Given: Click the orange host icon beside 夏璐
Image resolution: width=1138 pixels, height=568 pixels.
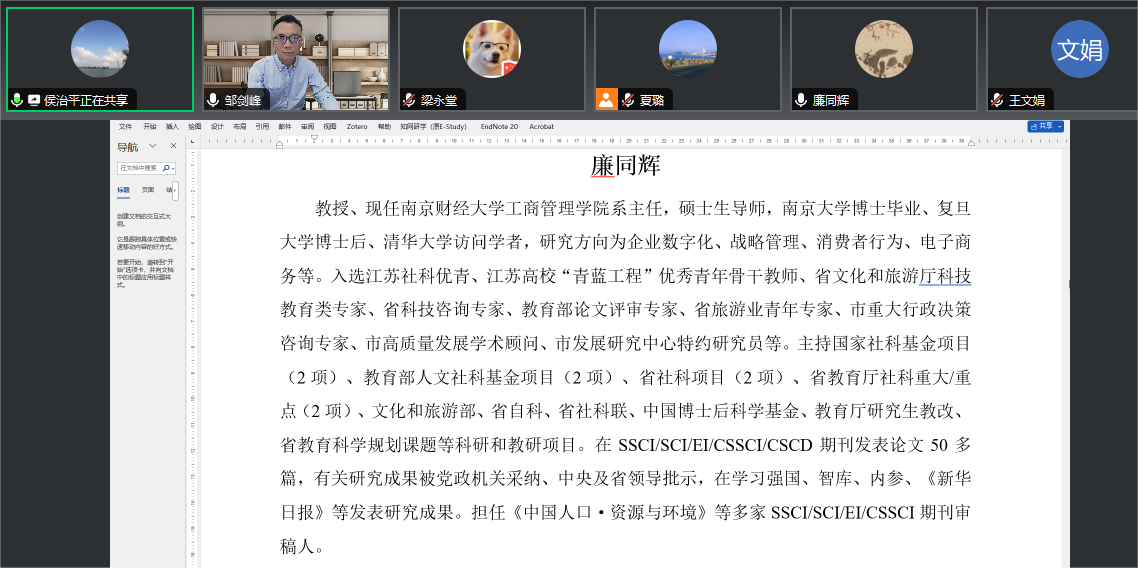Looking at the screenshot, I should (606, 100).
